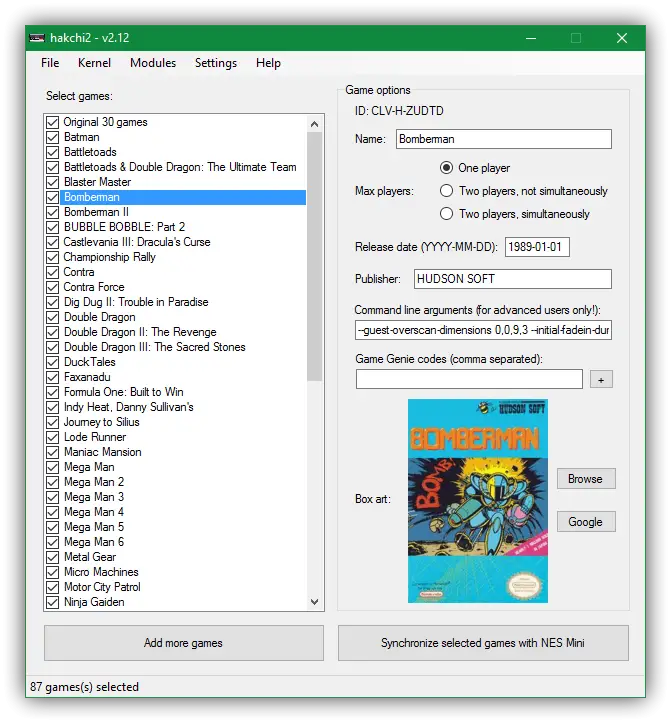Uncheck the Blaster Master checkbox
This screenshot has width=671, height=723.
pos(53,182)
